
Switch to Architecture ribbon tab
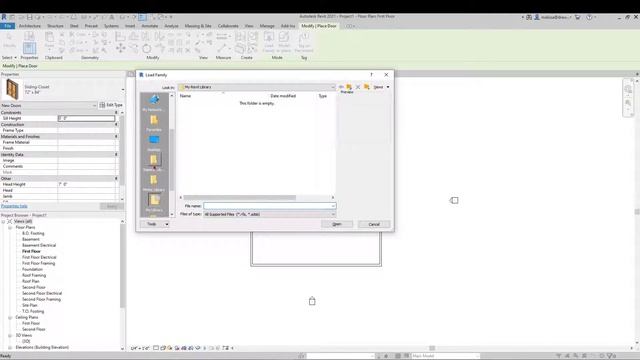(x=30, y=26)
